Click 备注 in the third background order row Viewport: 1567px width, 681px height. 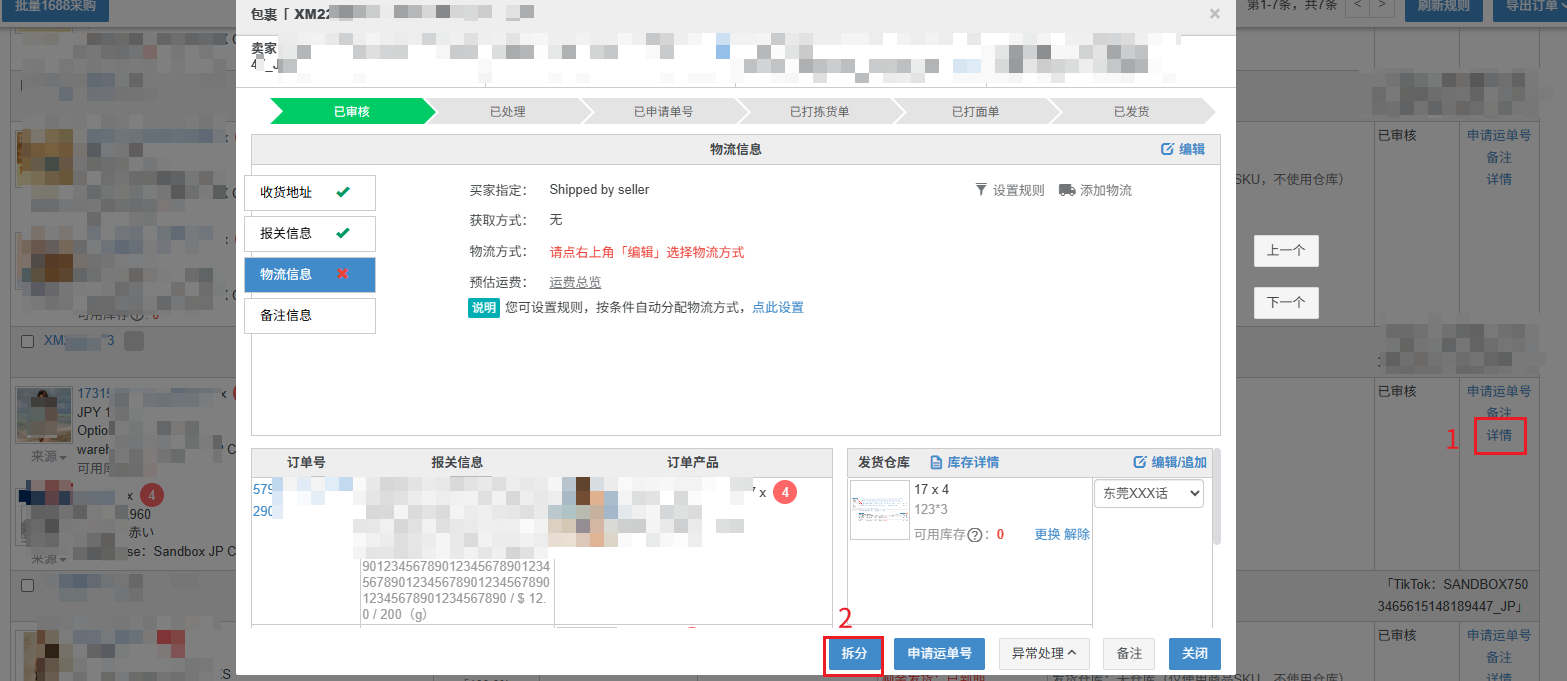[1499, 657]
